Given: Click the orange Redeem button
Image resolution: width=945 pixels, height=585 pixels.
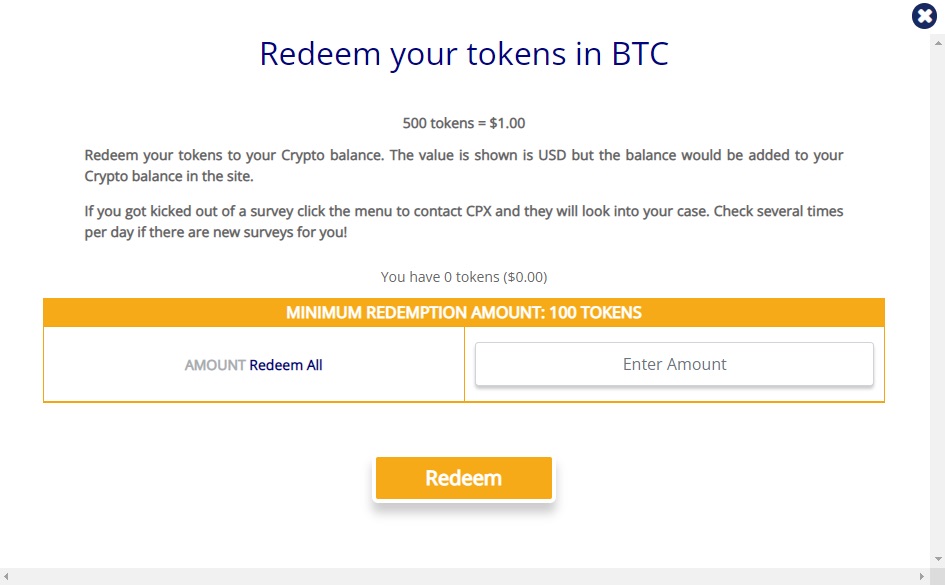Looking at the screenshot, I should click(x=463, y=478).
